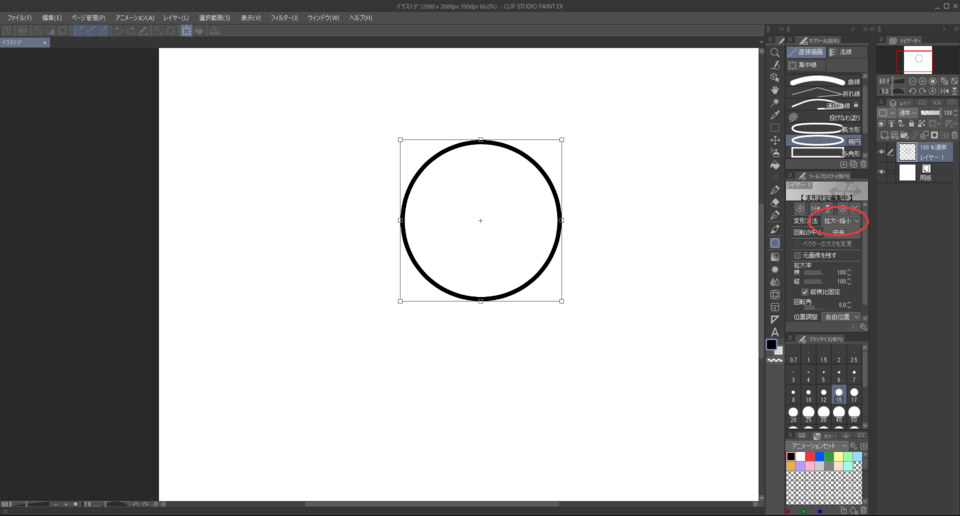Select the Fill bucket tool
Screen dimensions: 960x516
(x=774, y=165)
